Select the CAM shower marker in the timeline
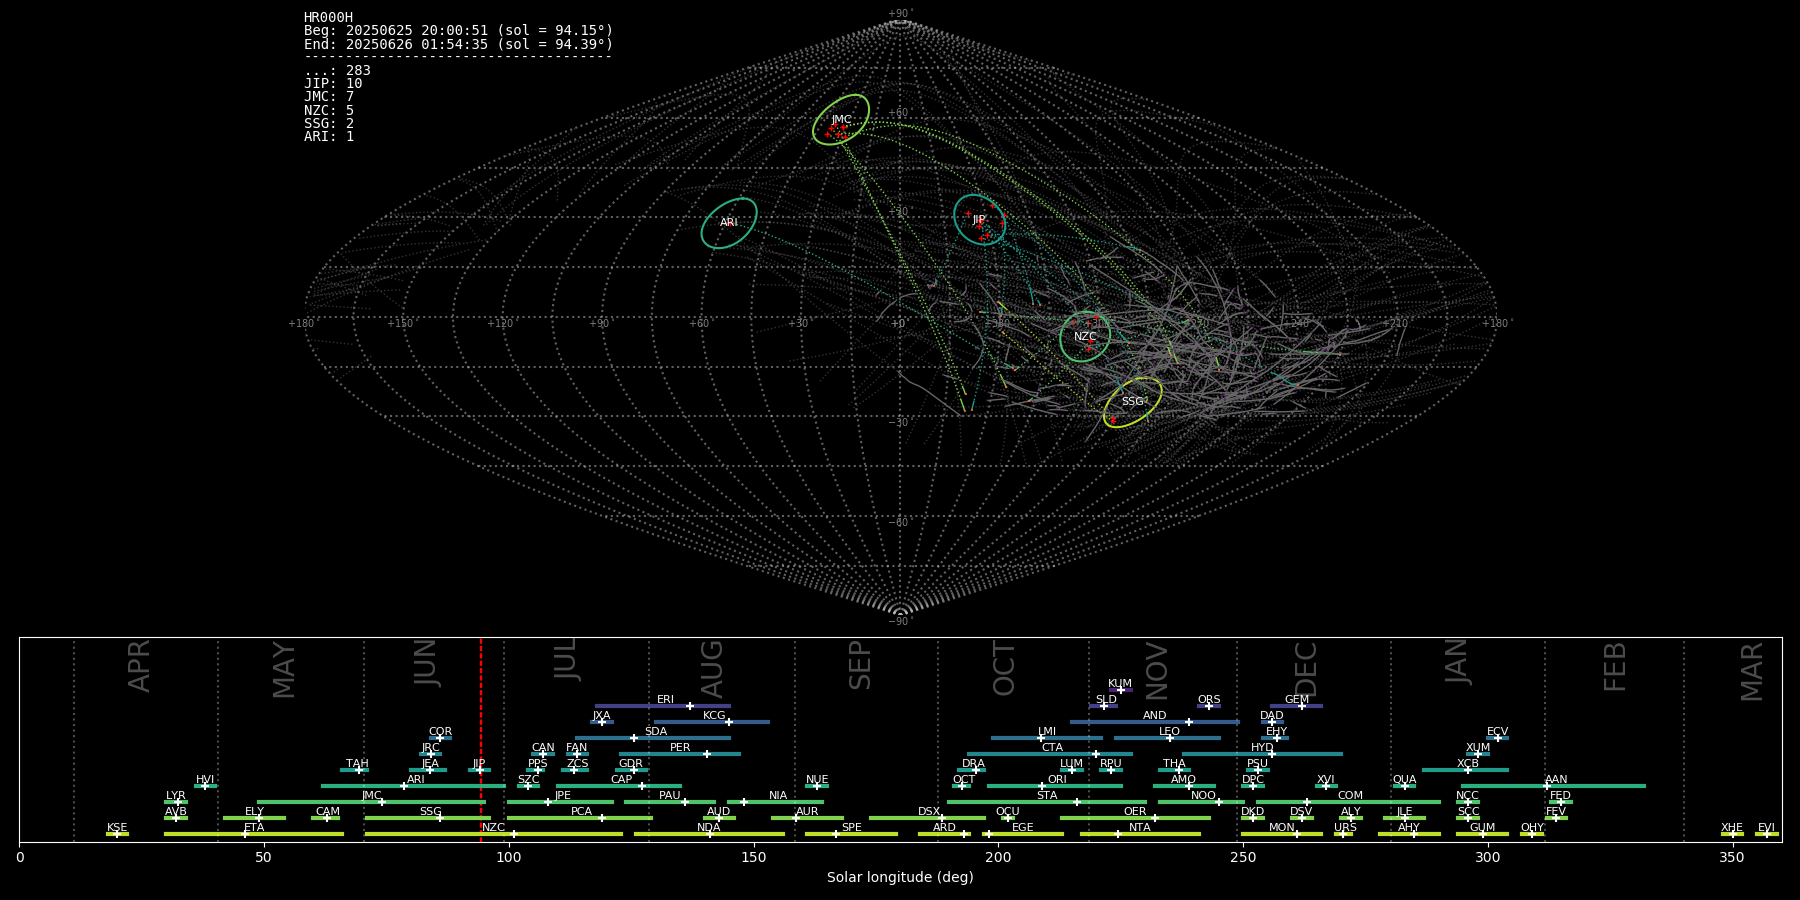Screen dimensions: 1800x900 click(326, 818)
